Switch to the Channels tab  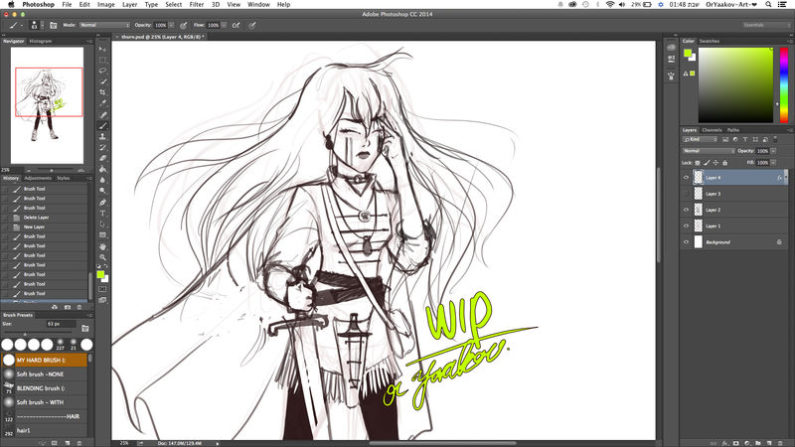(x=711, y=129)
